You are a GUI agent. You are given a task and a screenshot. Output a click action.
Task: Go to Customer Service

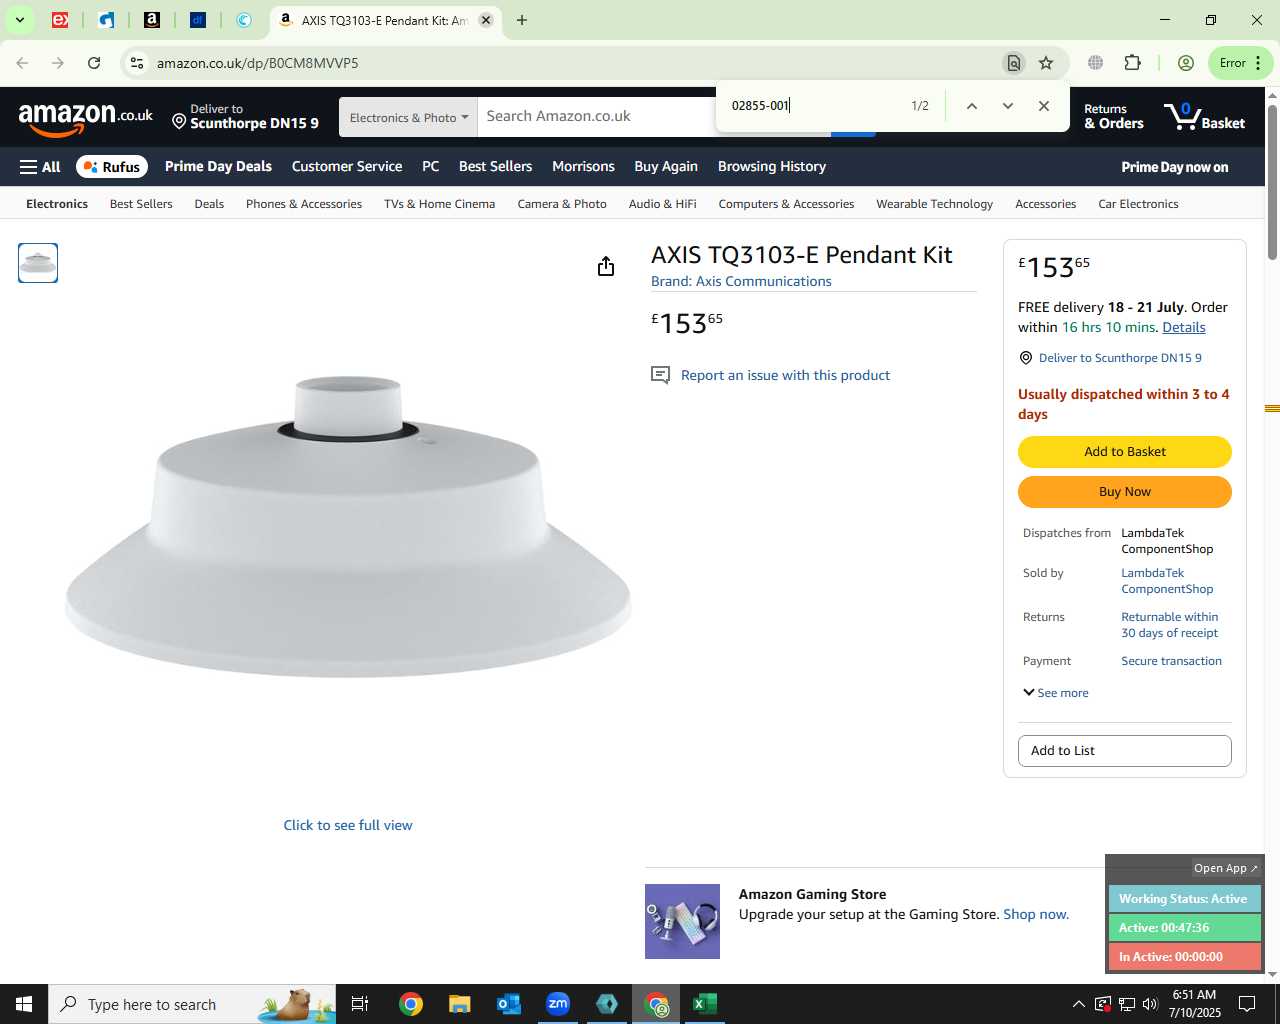[x=347, y=167]
